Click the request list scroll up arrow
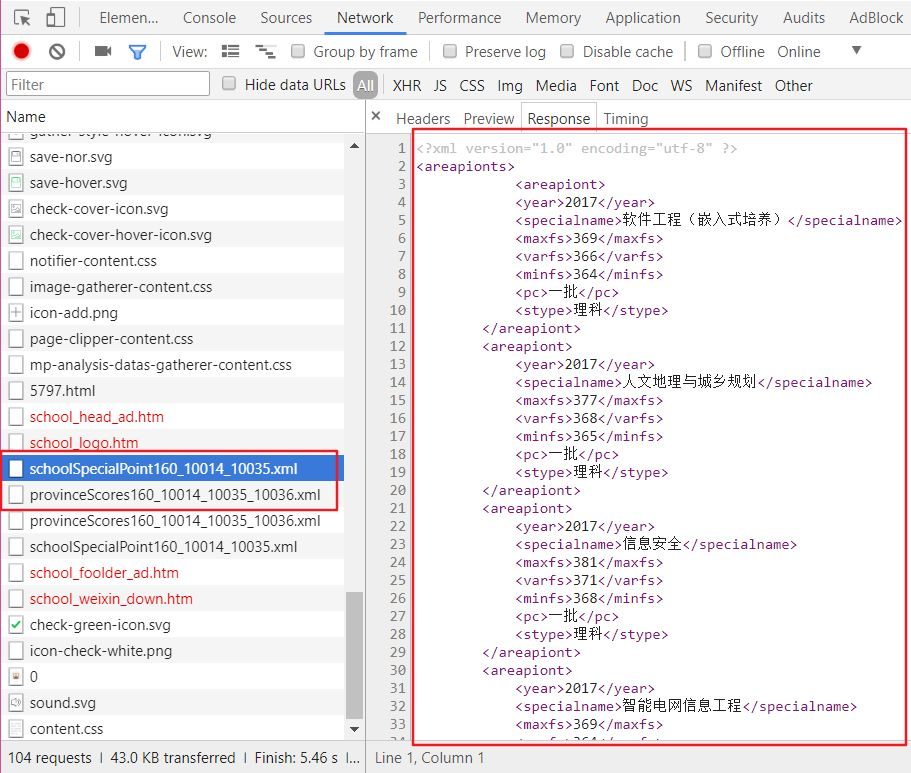The height and width of the screenshot is (773, 911). (354, 146)
